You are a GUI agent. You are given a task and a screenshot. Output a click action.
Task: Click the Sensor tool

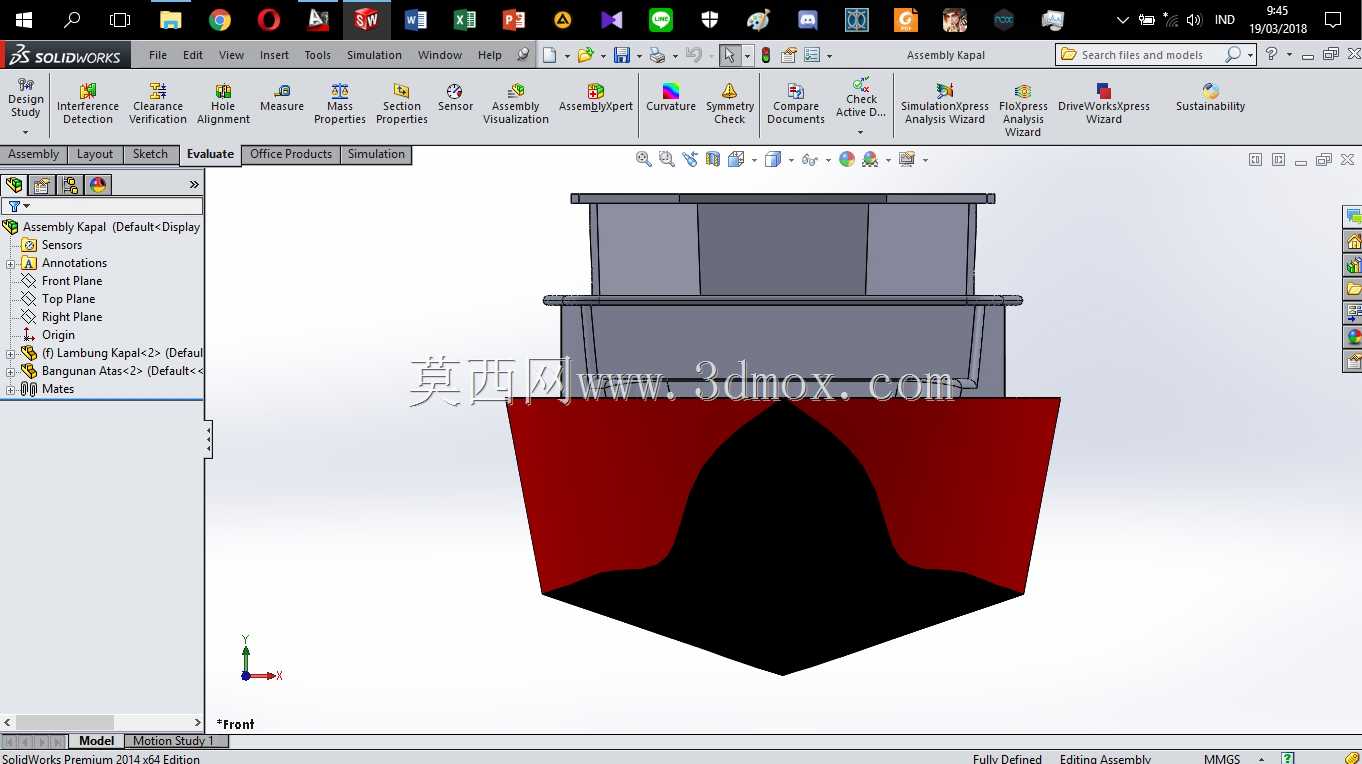pyautogui.click(x=455, y=99)
